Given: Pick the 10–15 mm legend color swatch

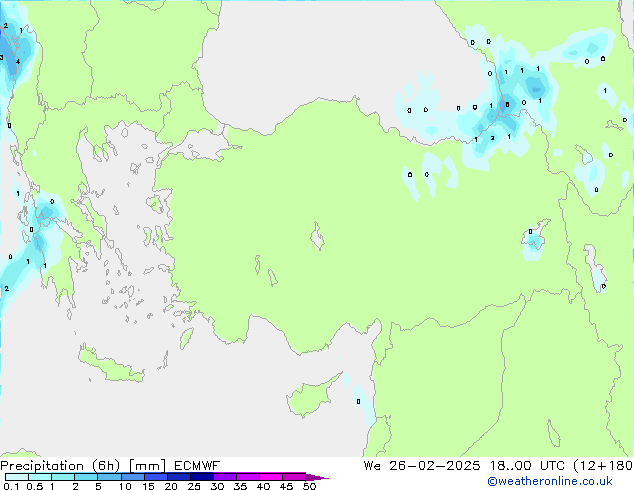Looking at the screenshot, I should (x=133, y=477).
